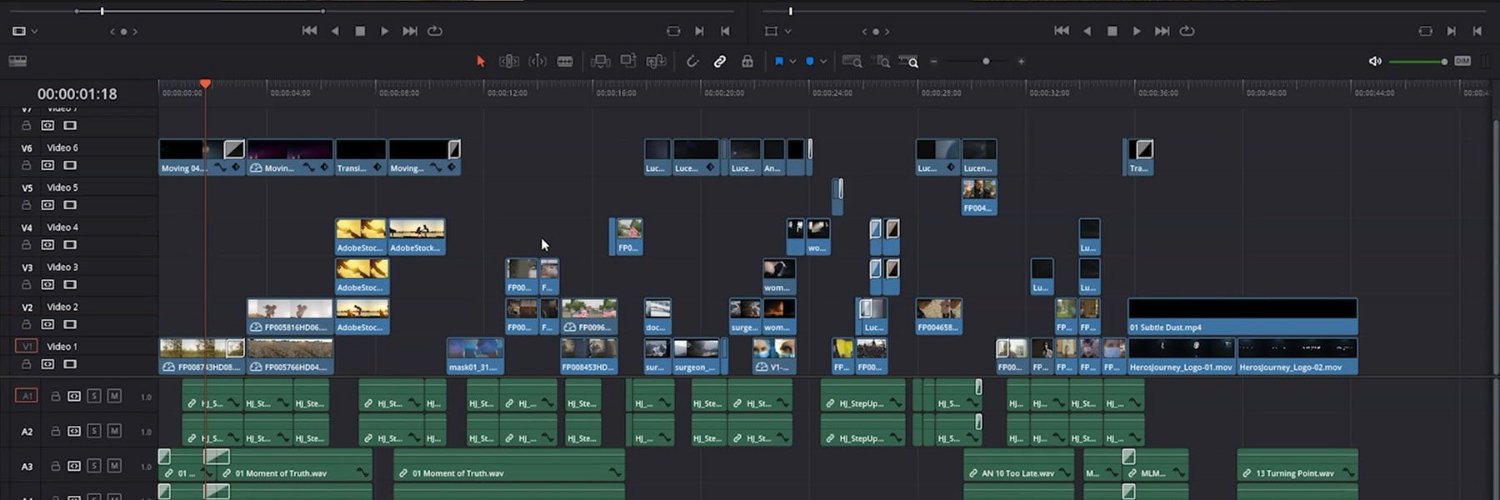Stop playback in right timeline viewer
This screenshot has height=500, width=1500.
[1112, 31]
